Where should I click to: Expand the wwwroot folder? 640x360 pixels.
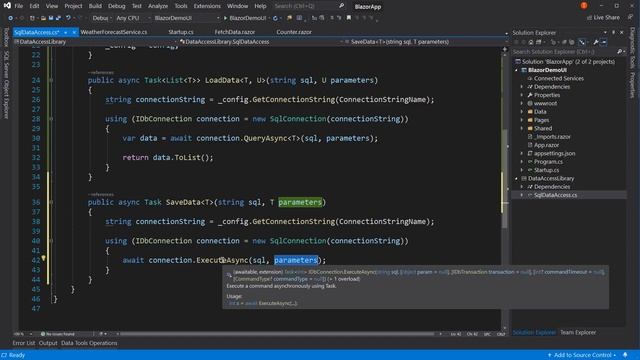522,103
